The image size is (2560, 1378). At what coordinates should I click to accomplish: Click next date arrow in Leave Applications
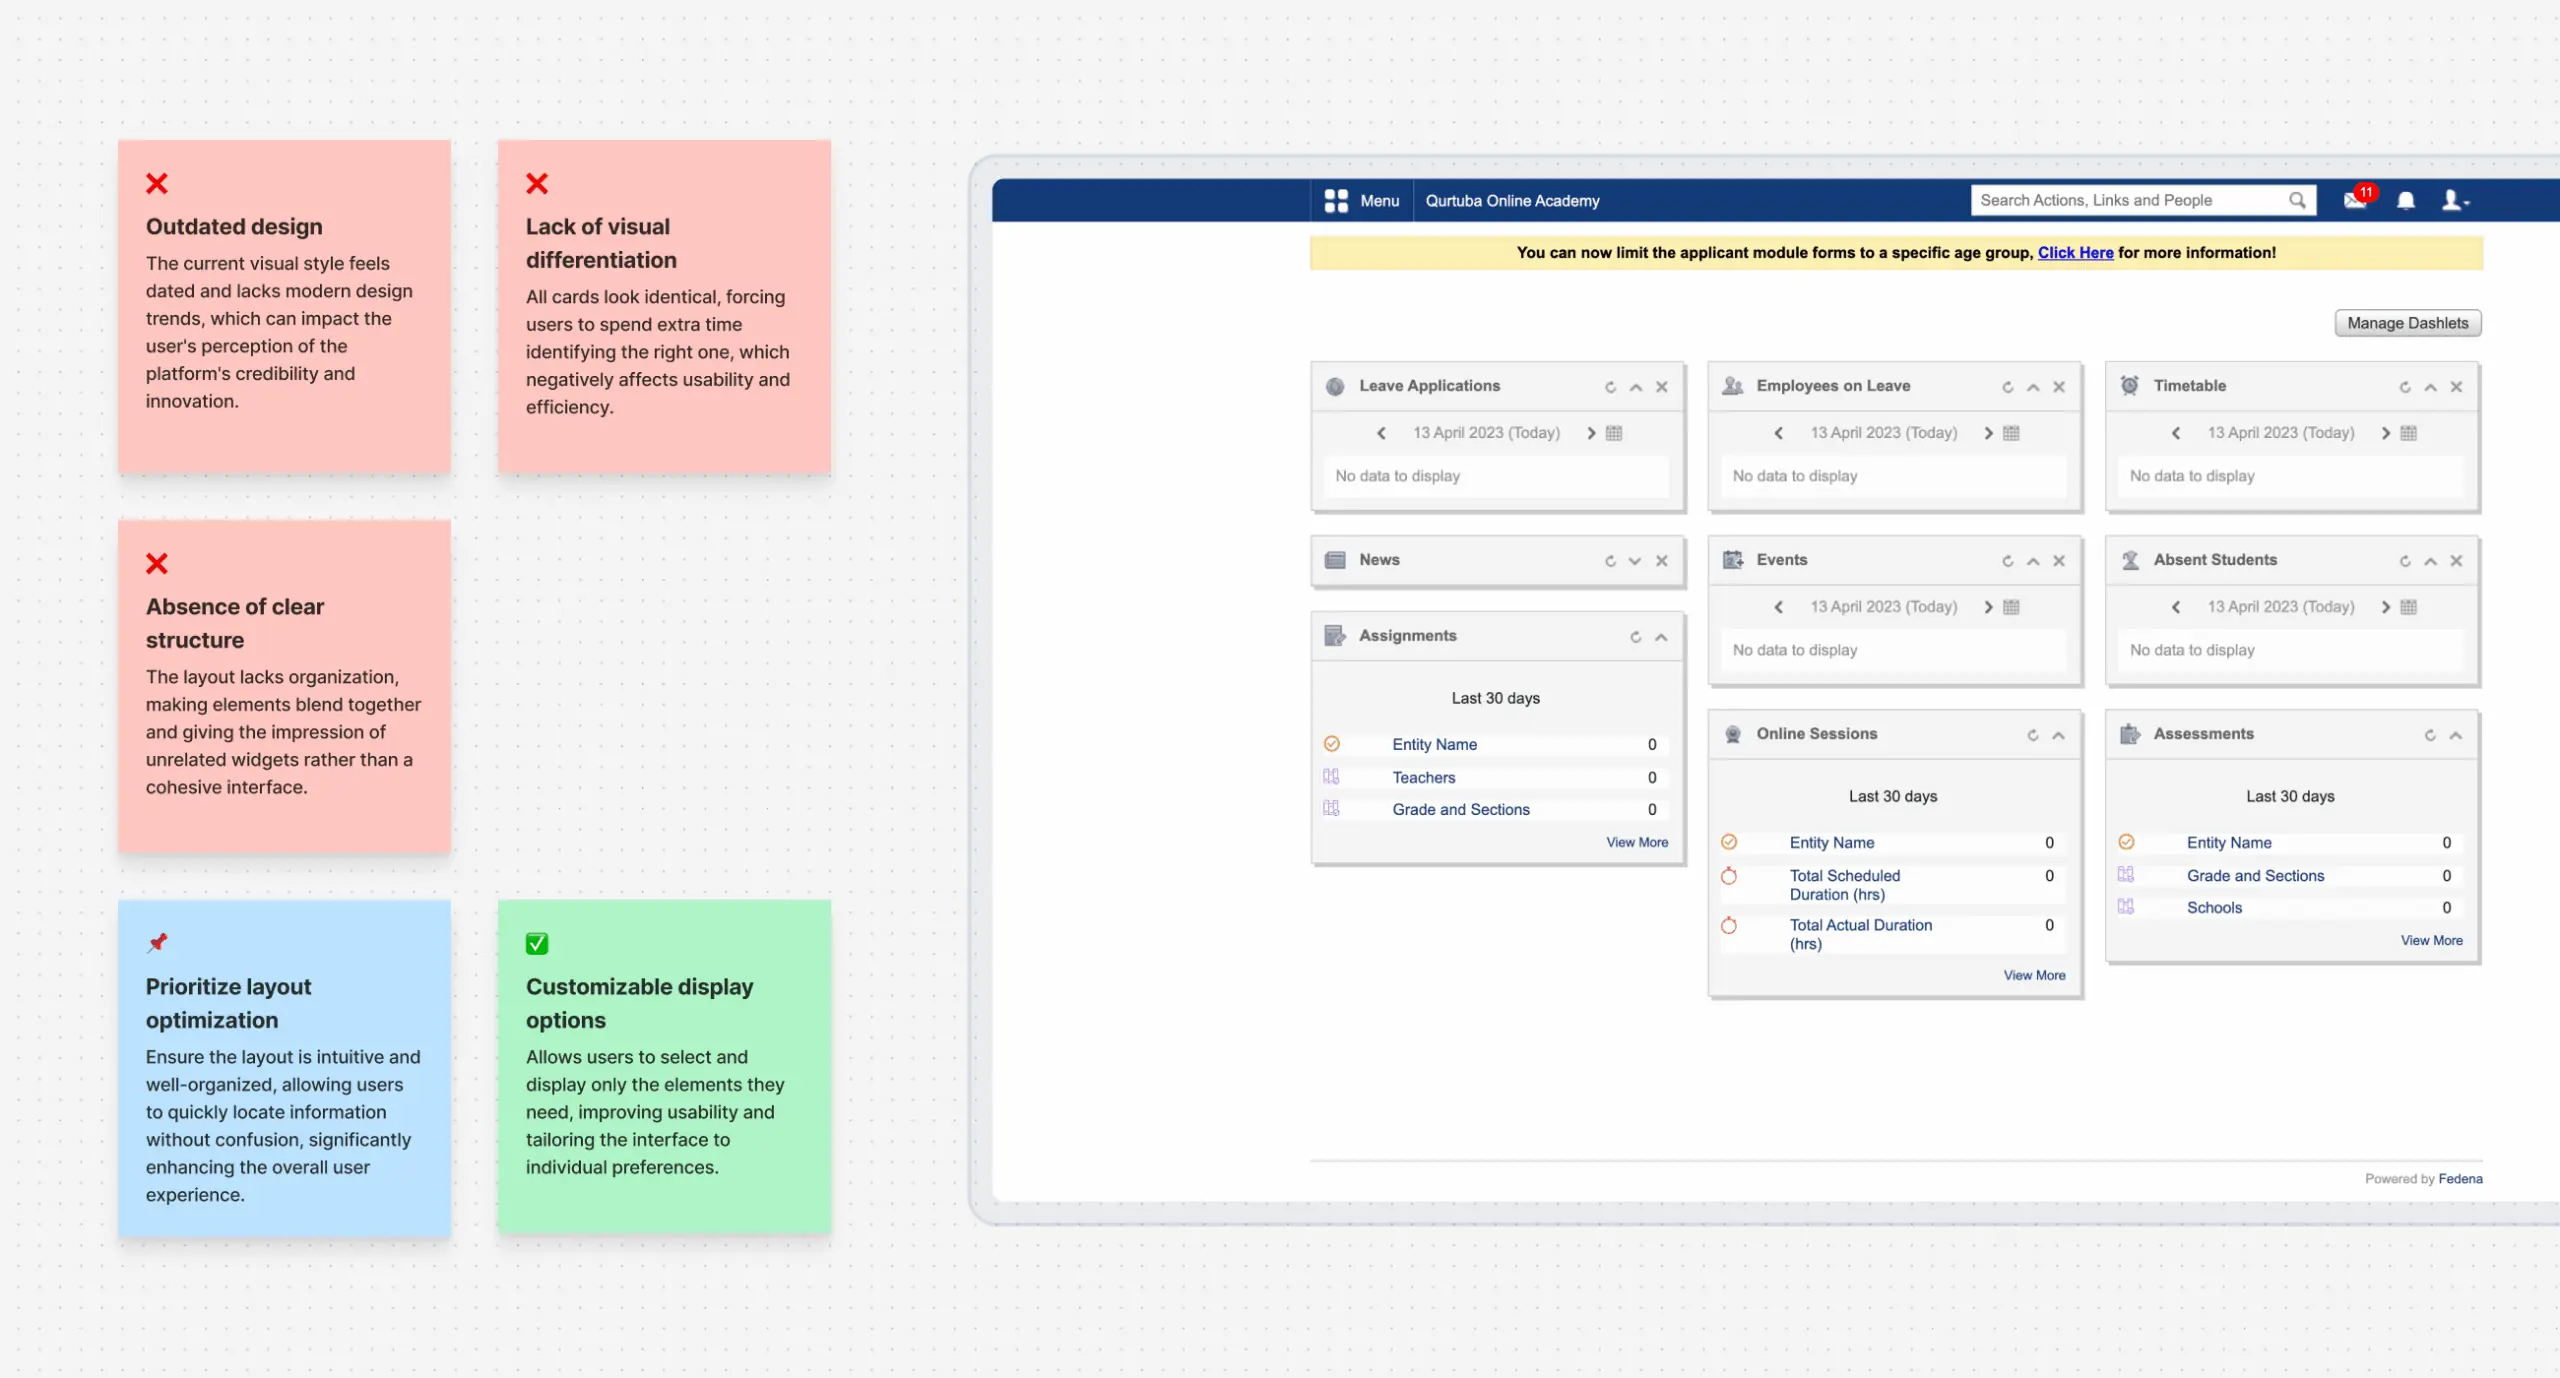coord(1591,433)
